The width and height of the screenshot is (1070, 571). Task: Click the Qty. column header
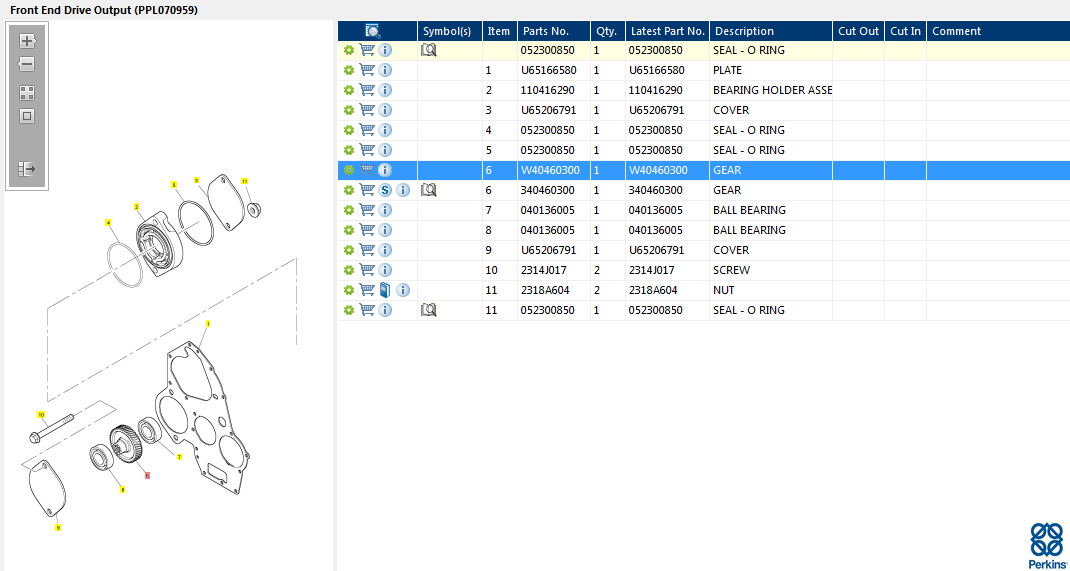tap(608, 31)
